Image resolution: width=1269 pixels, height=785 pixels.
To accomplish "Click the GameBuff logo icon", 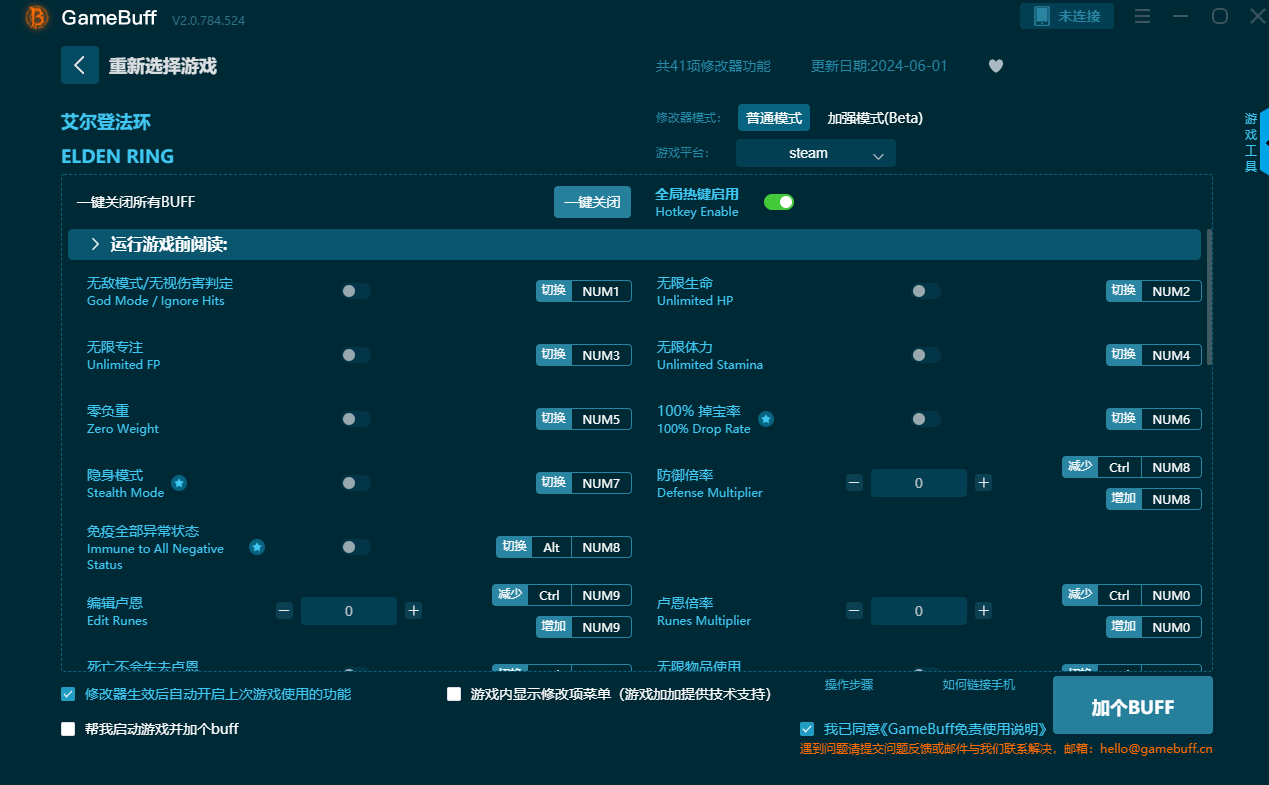I will coord(37,18).
